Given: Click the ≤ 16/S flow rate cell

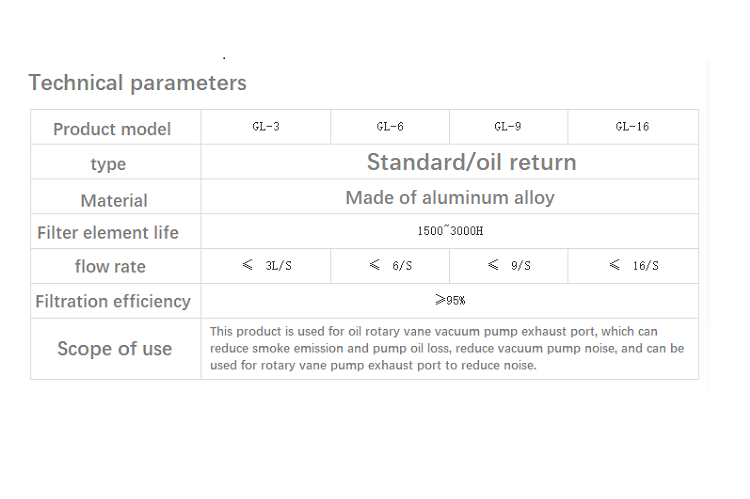Looking at the screenshot, I should point(633,266).
